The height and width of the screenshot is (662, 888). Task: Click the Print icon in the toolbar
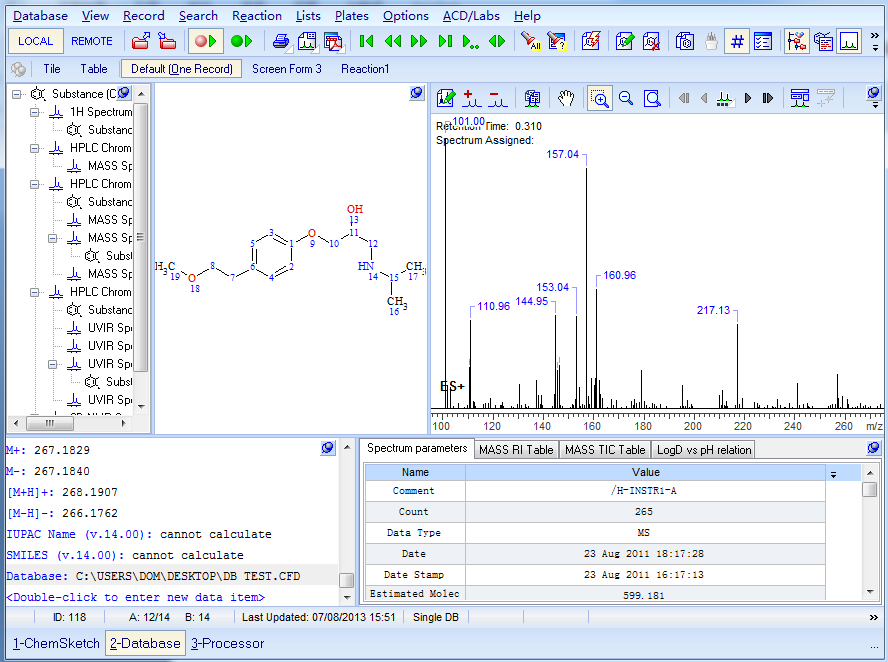pos(282,41)
